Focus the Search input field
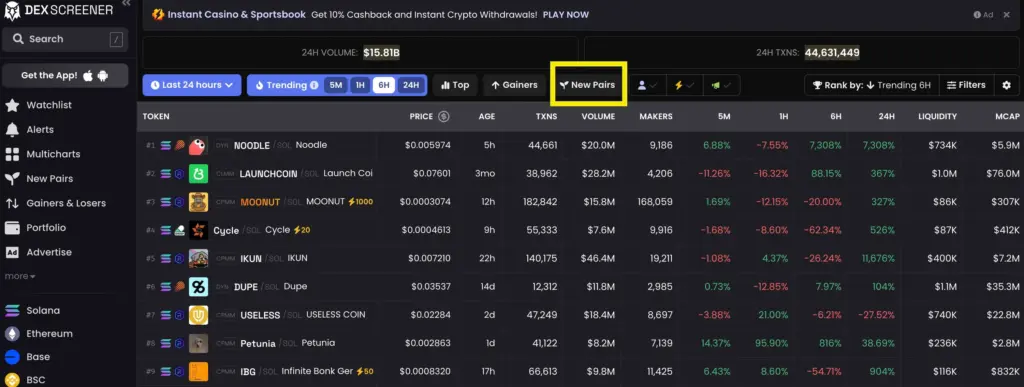Screen dimensions: 1024x387 tap(65, 39)
